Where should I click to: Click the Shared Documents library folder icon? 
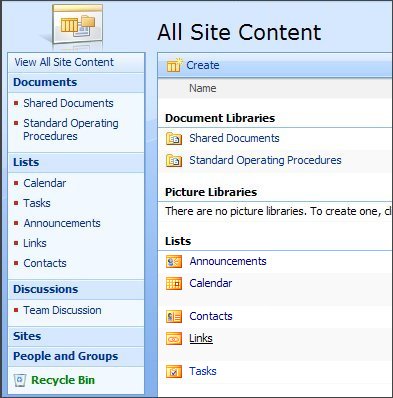[x=174, y=138]
